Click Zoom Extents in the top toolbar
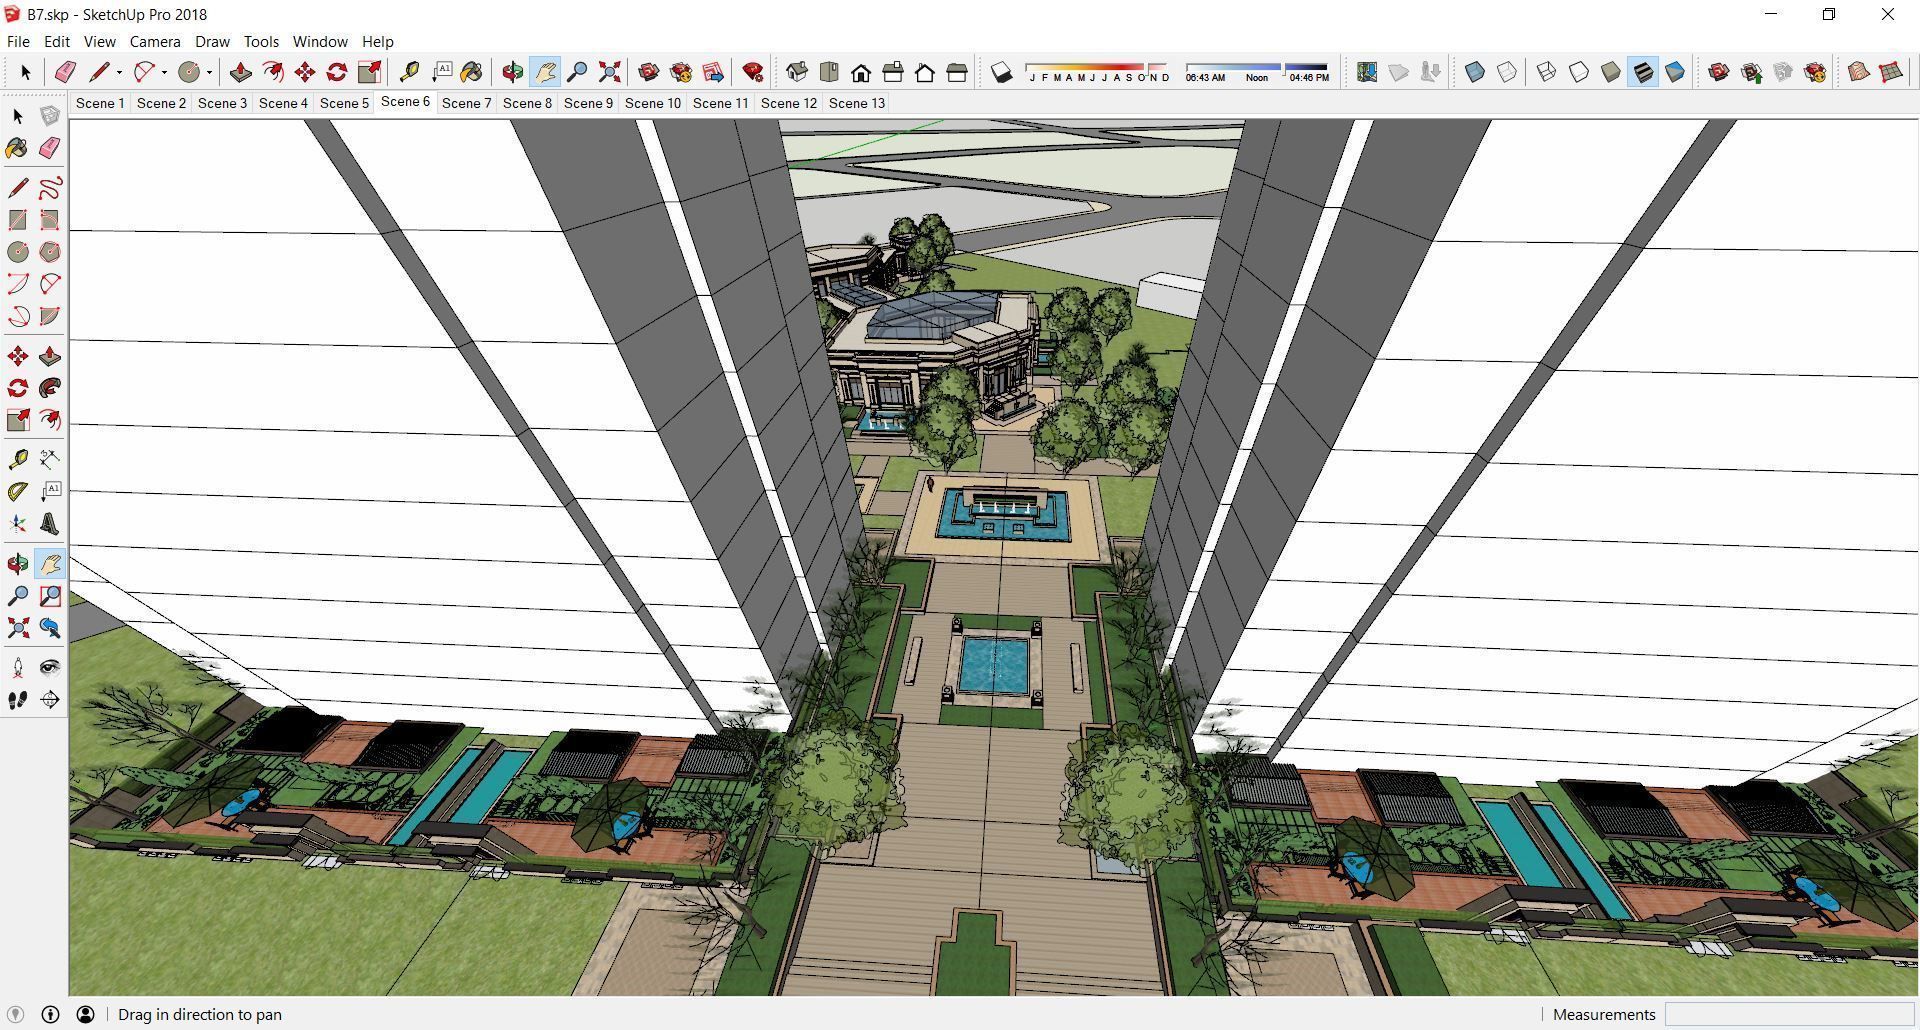The image size is (1920, 1030). [x=609, y=72]
